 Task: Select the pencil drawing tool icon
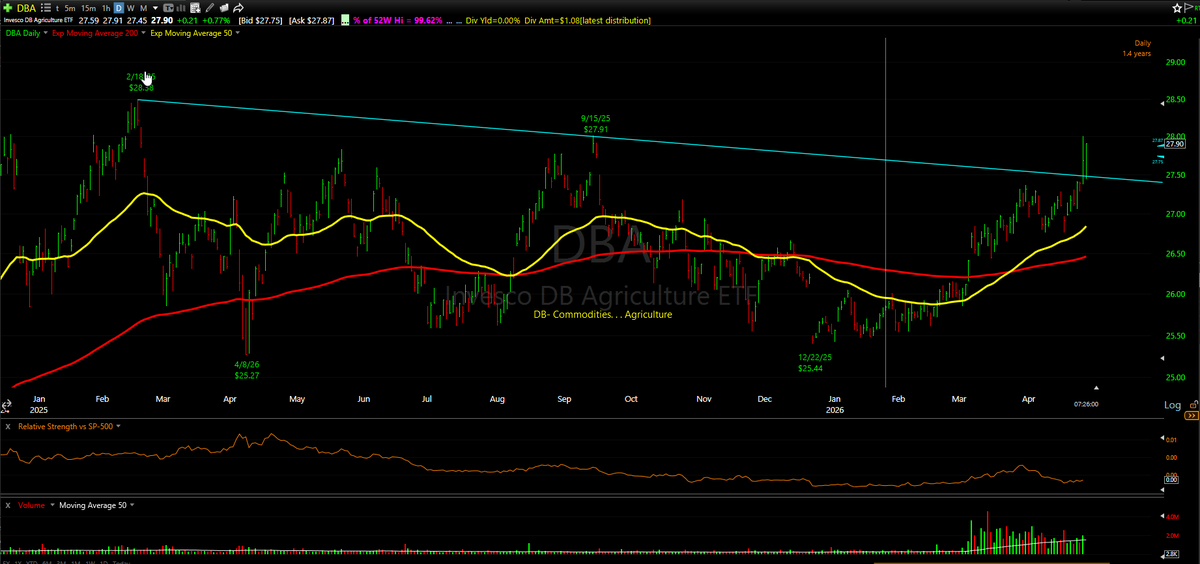point(209,8)
